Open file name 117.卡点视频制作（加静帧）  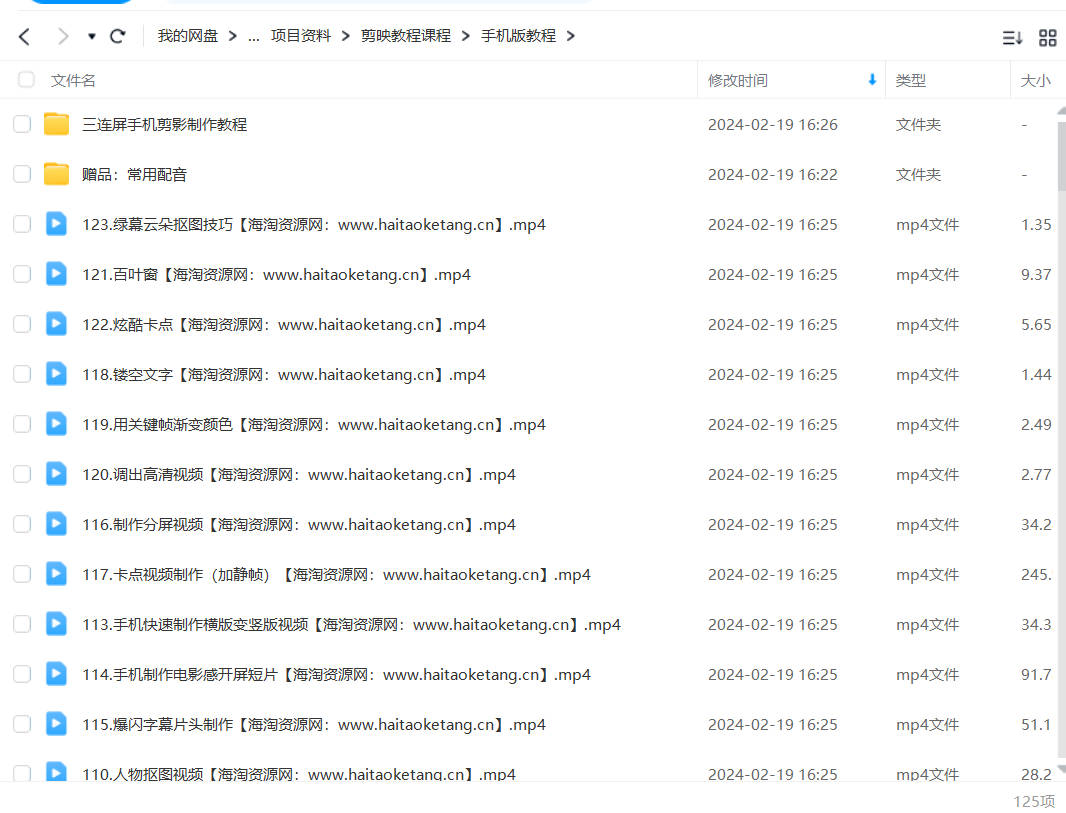click(337, 574)
